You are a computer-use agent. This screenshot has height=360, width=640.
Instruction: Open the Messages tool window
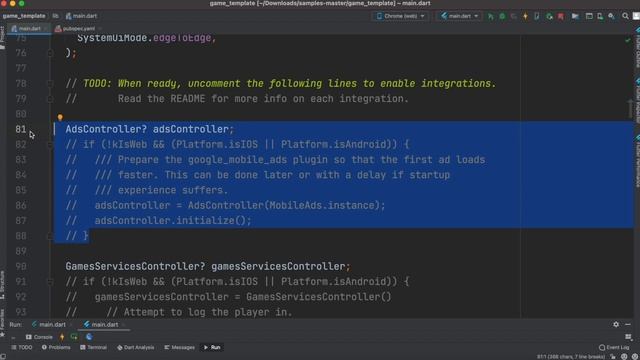(179, 348)
